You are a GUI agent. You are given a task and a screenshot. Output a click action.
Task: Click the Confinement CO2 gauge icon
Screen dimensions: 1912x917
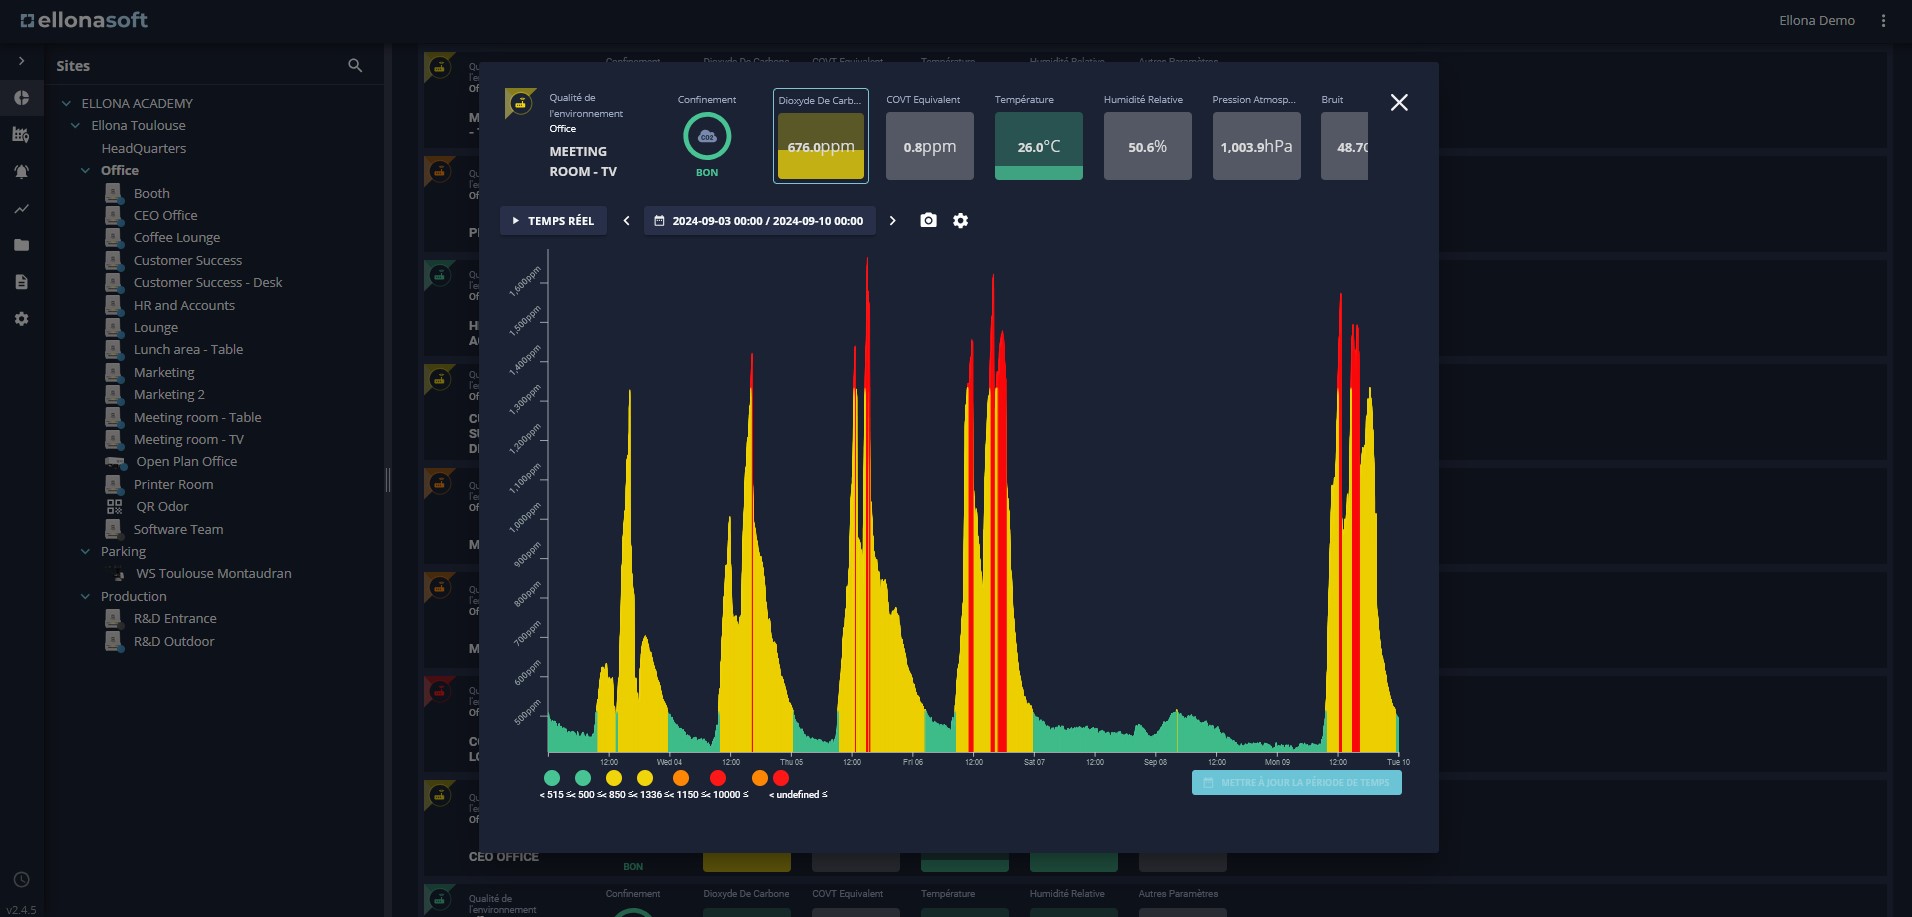[707, 136]
